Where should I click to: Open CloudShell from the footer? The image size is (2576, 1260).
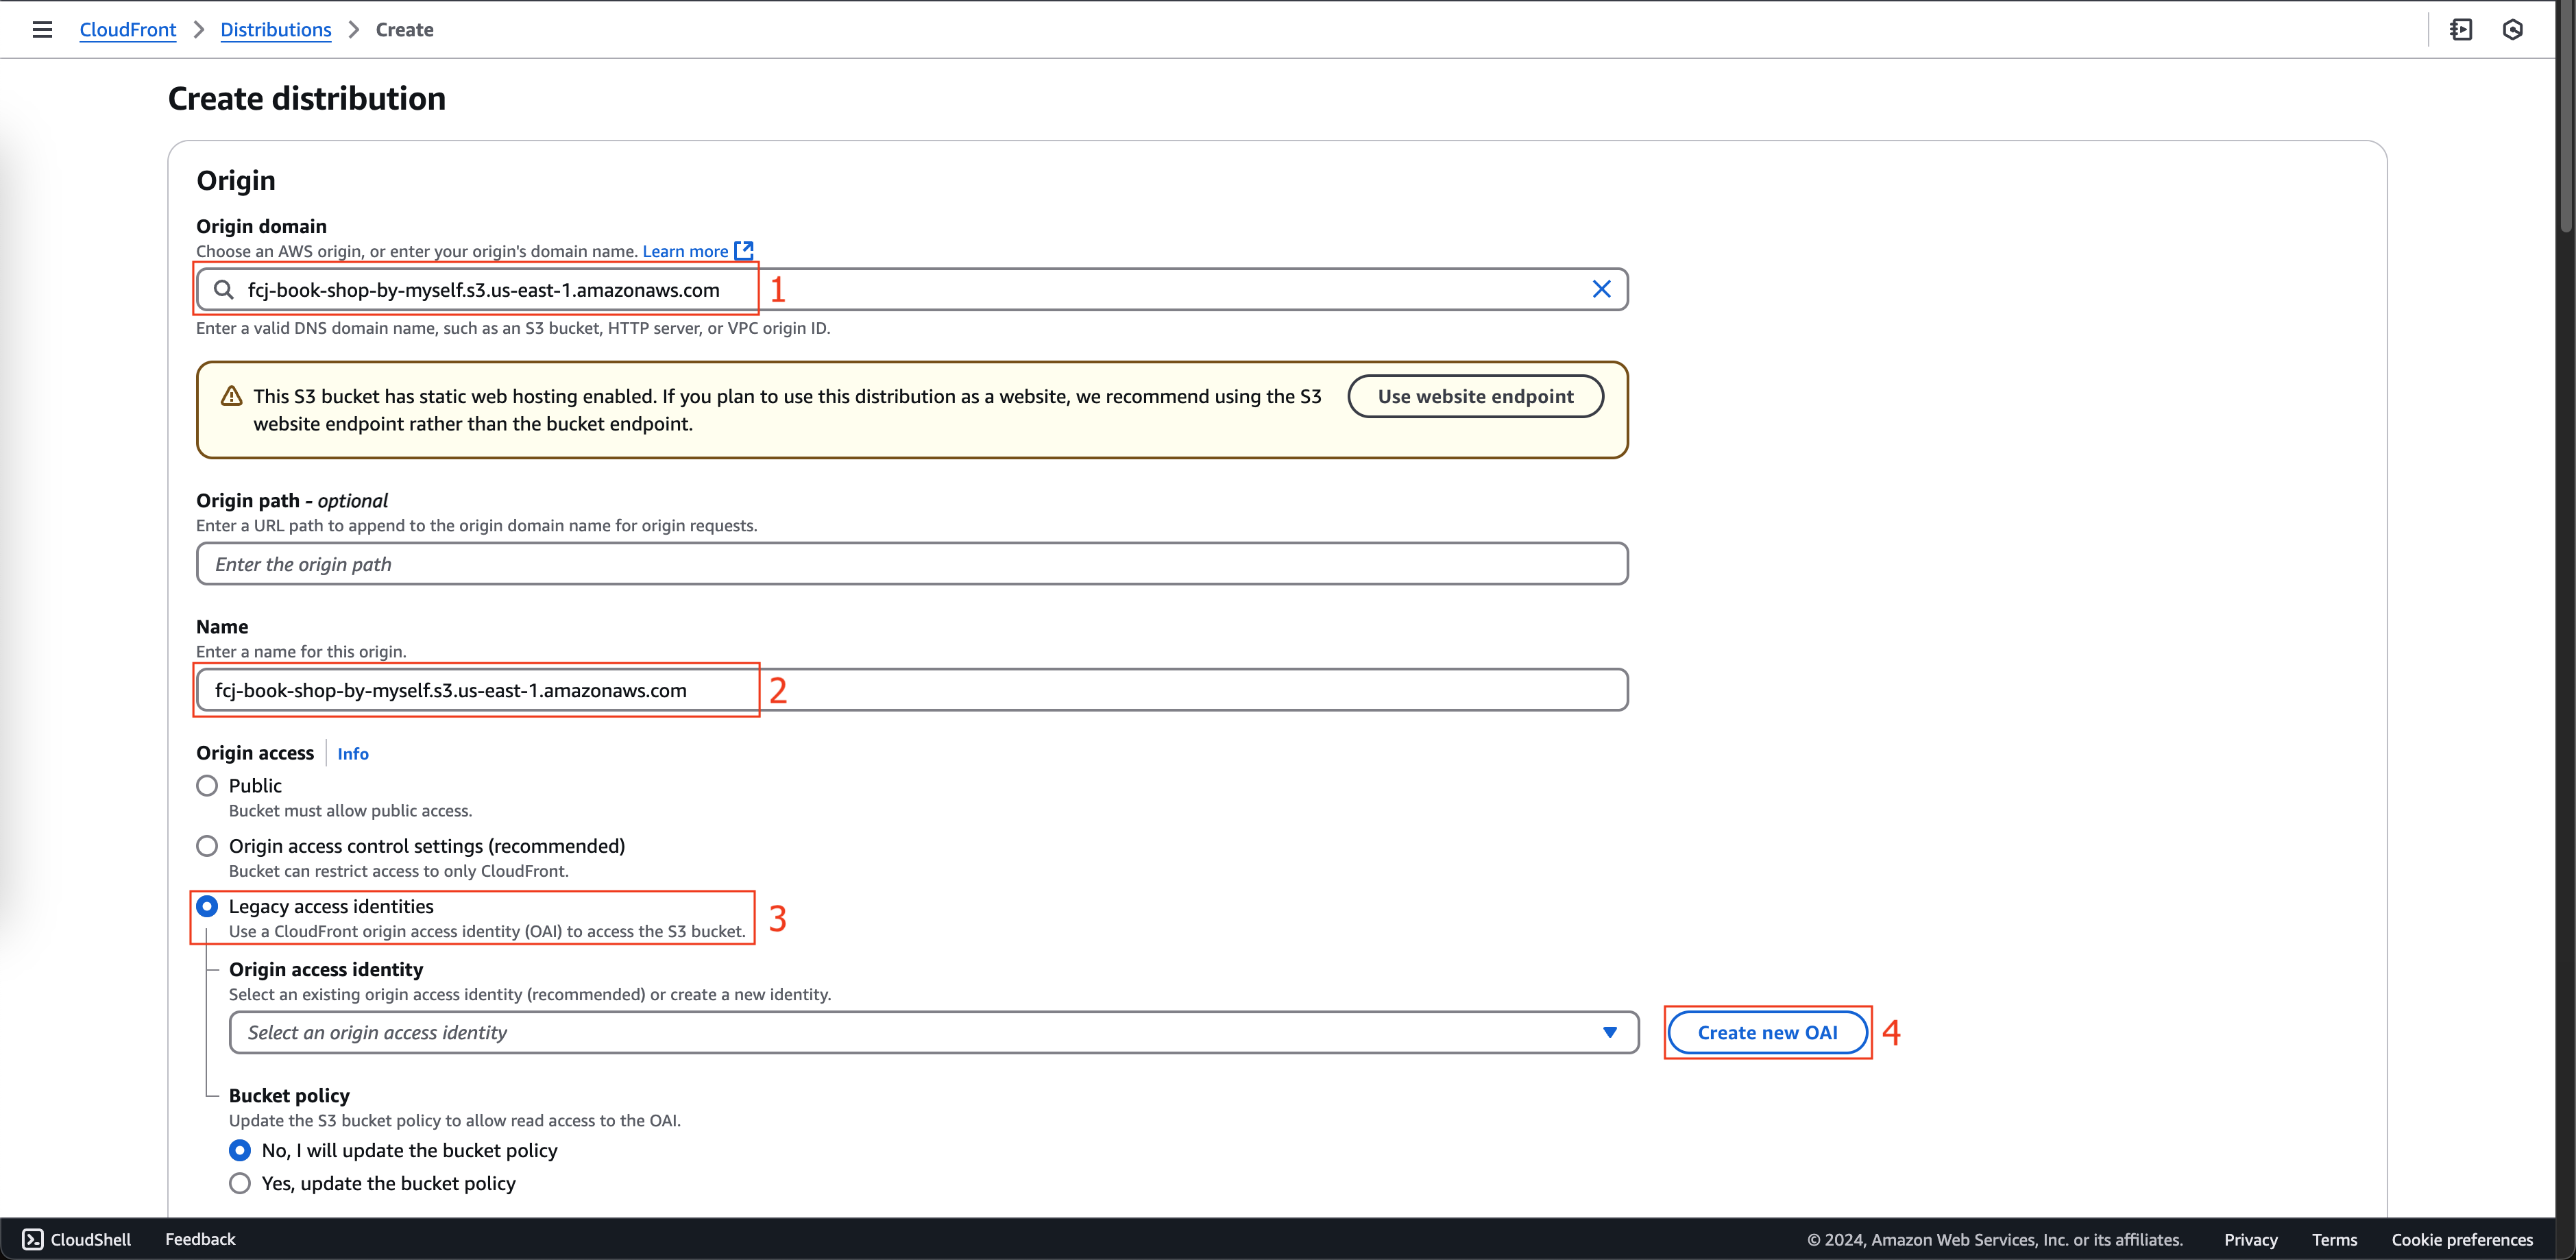point(77,1240)
